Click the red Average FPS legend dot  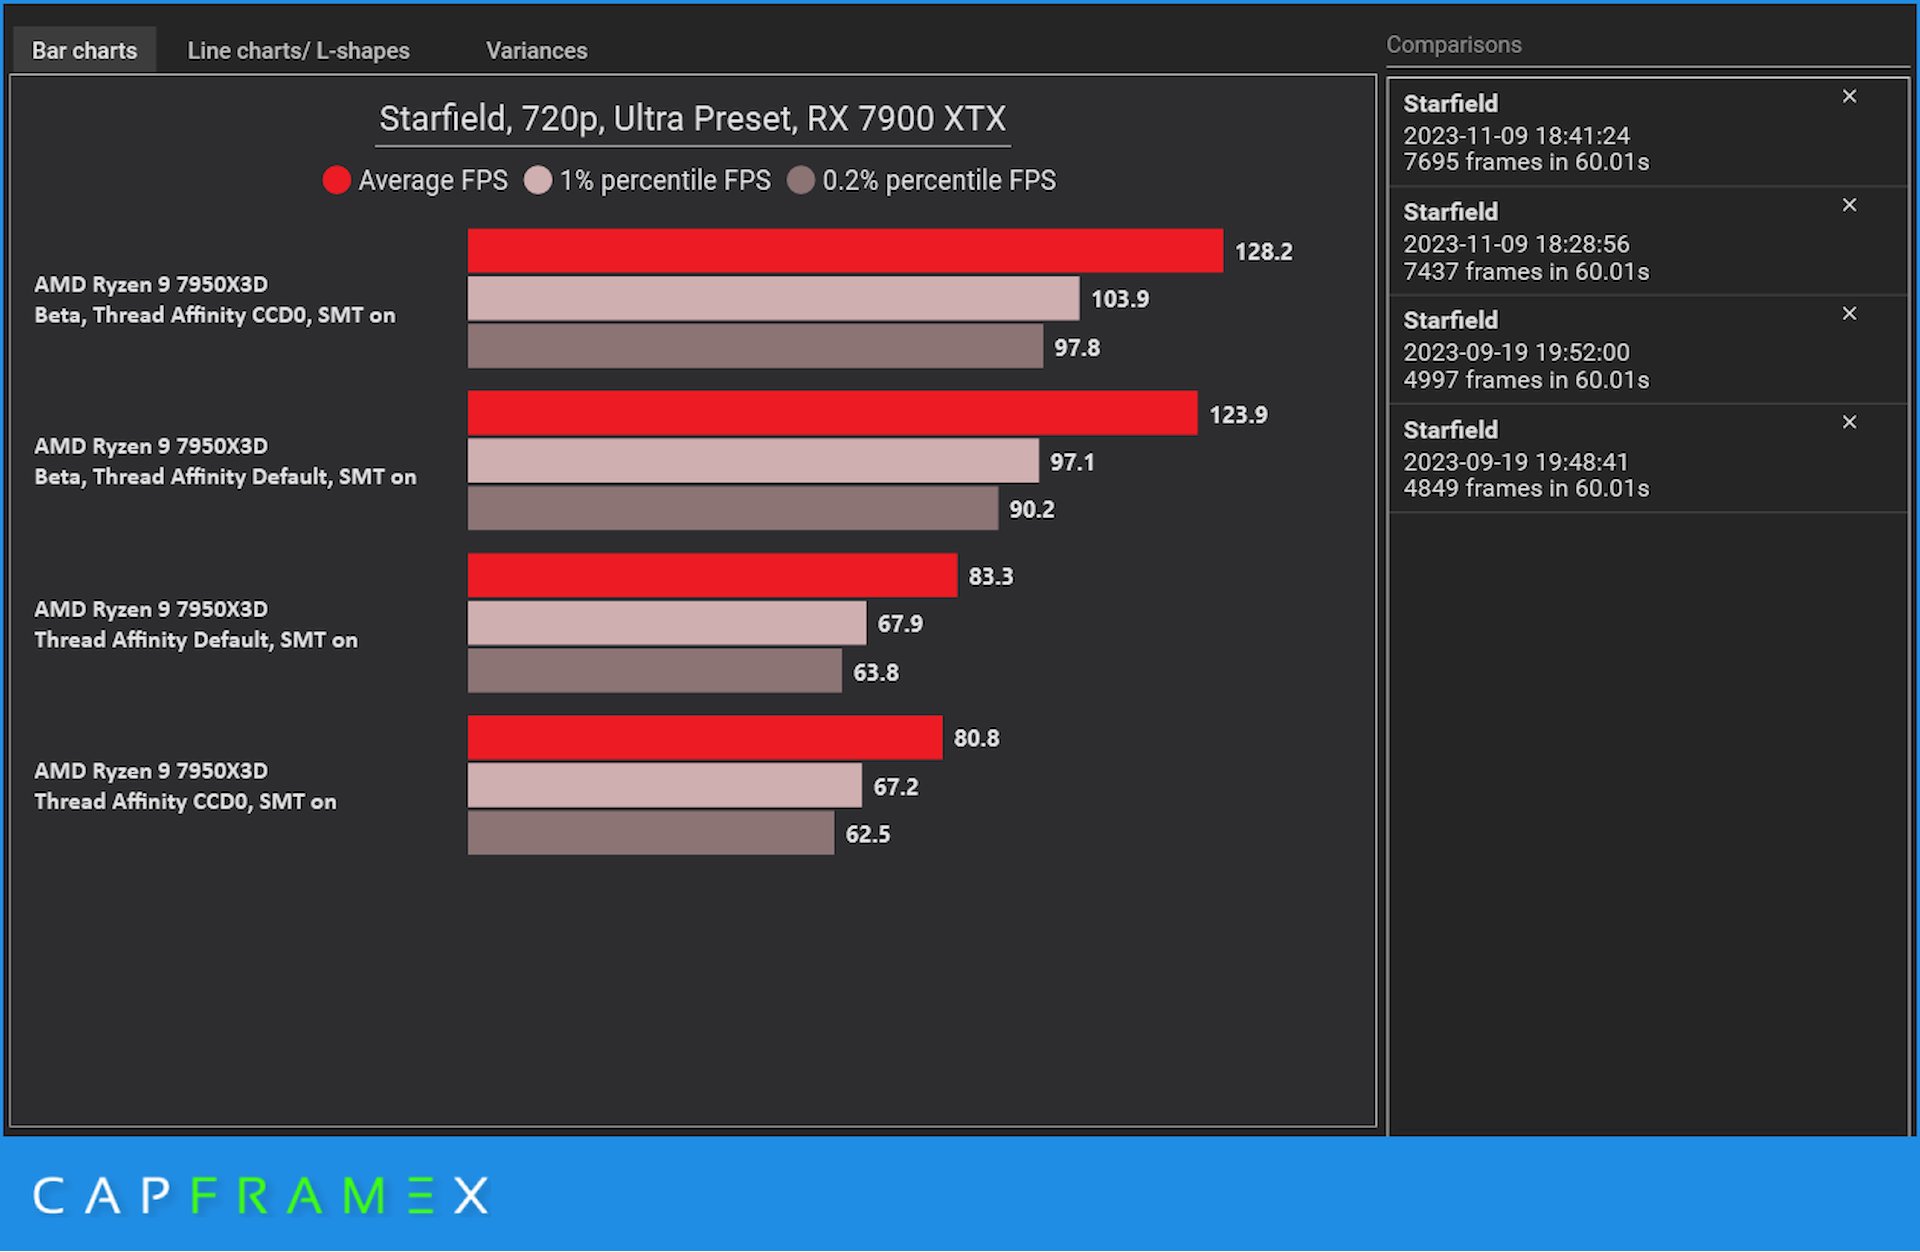[x=337, y=180]
